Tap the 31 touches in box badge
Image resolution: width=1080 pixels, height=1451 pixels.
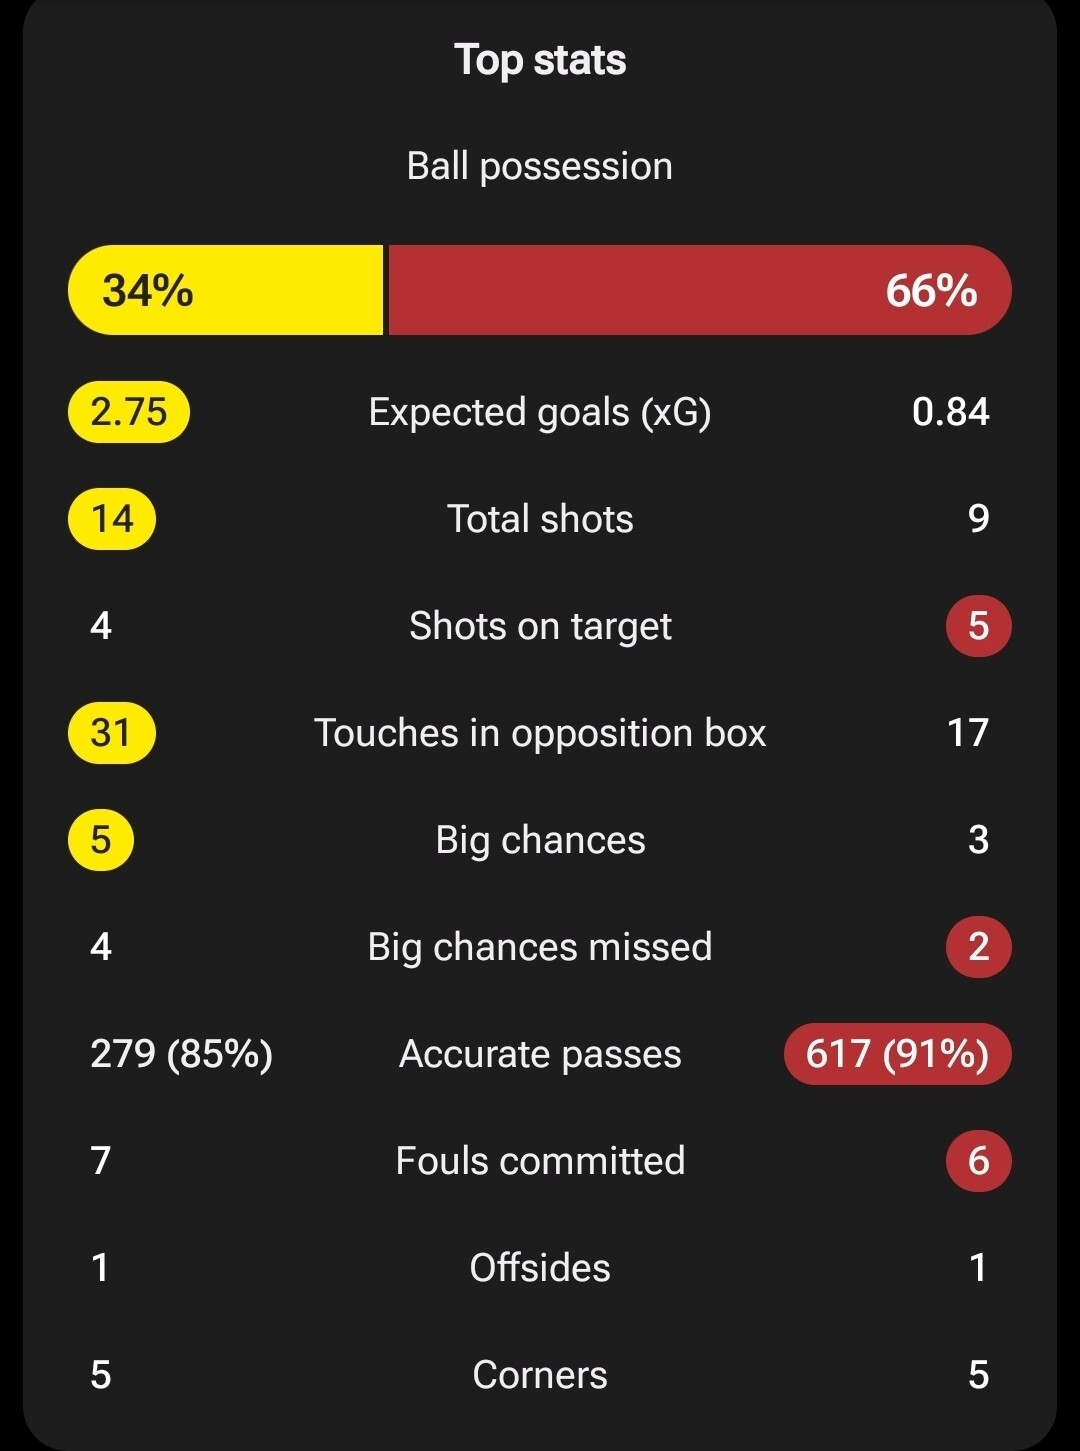pyautogui.click(x=112, y=733)
